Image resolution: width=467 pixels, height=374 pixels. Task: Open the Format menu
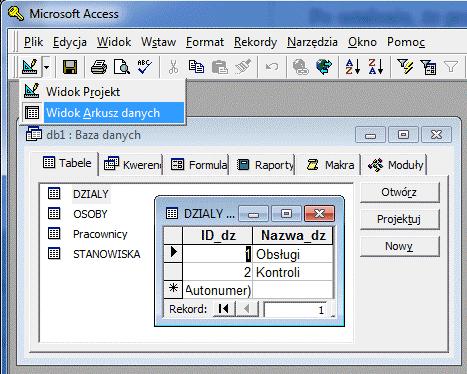[x=205, y=42]
